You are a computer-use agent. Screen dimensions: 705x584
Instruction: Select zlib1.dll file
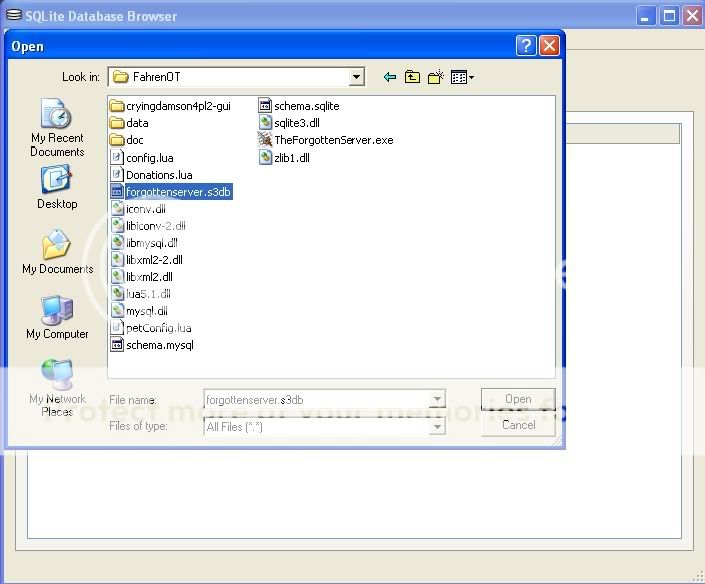pos(284,158)
